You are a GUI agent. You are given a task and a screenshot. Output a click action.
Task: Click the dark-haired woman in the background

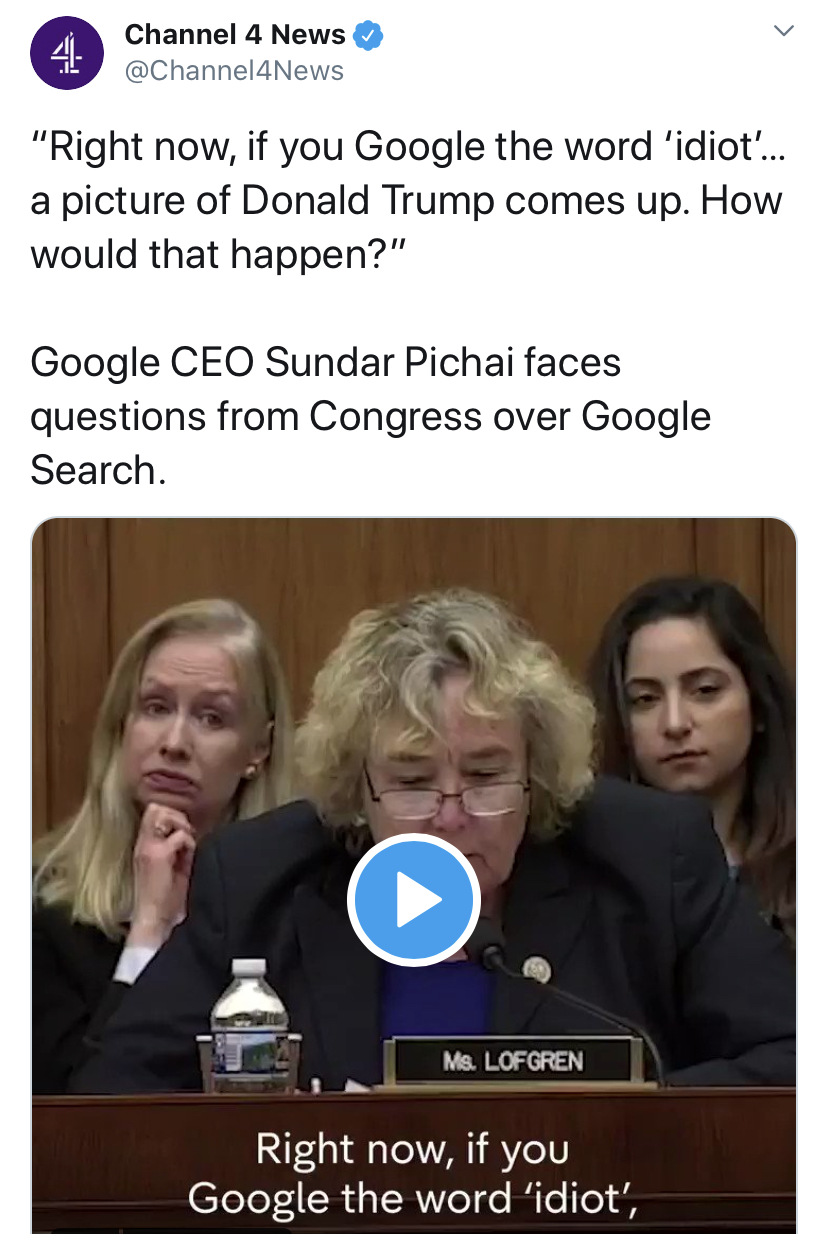pos(690,700)
